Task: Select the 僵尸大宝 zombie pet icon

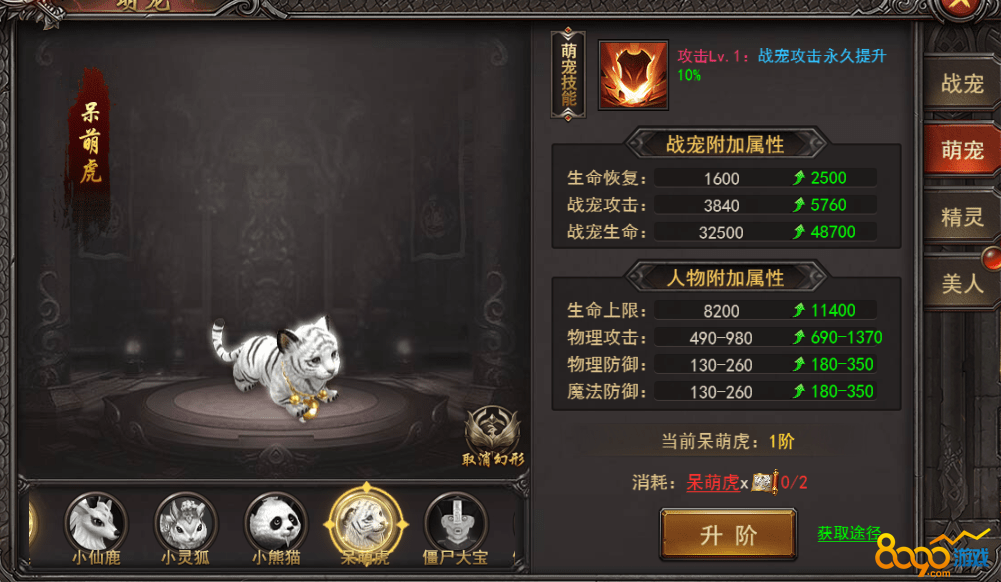Action: coord(456,523)
